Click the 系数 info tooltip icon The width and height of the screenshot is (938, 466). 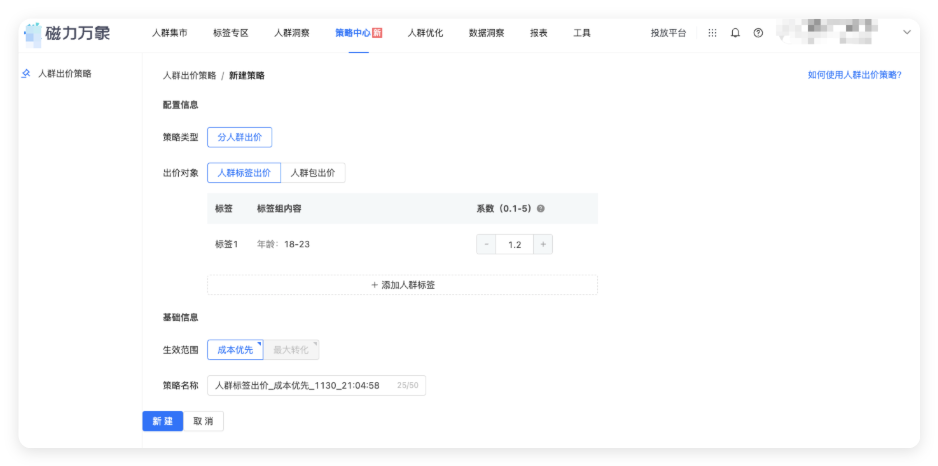(x=541, y=209)
